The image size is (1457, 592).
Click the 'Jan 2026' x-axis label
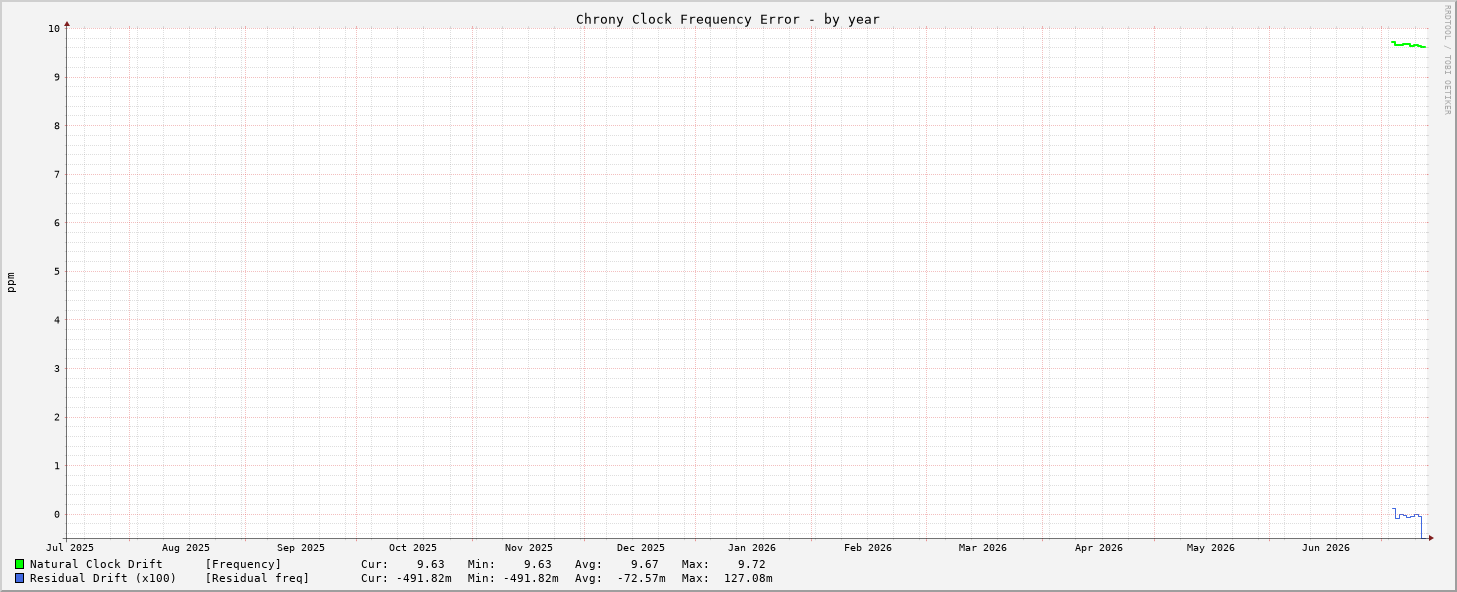tap(752, 548)
